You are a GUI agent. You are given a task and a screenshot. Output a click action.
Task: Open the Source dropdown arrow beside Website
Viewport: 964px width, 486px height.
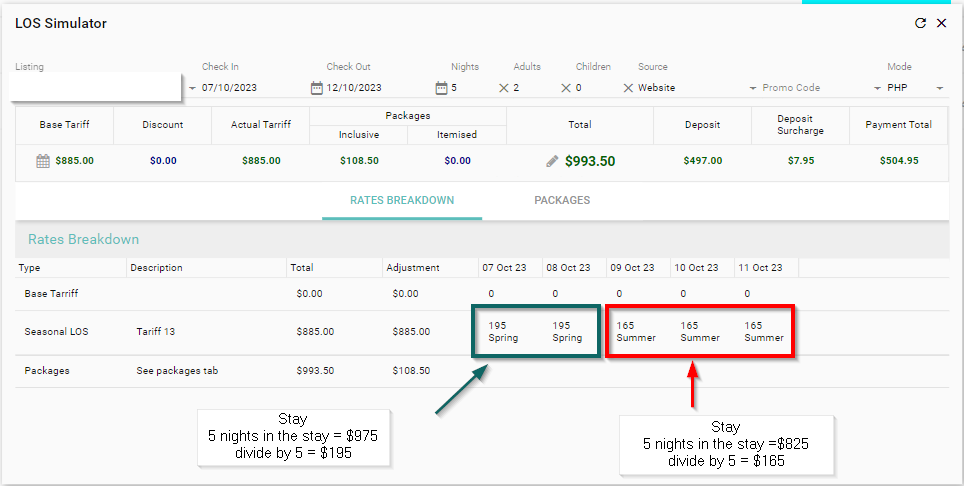753,88
